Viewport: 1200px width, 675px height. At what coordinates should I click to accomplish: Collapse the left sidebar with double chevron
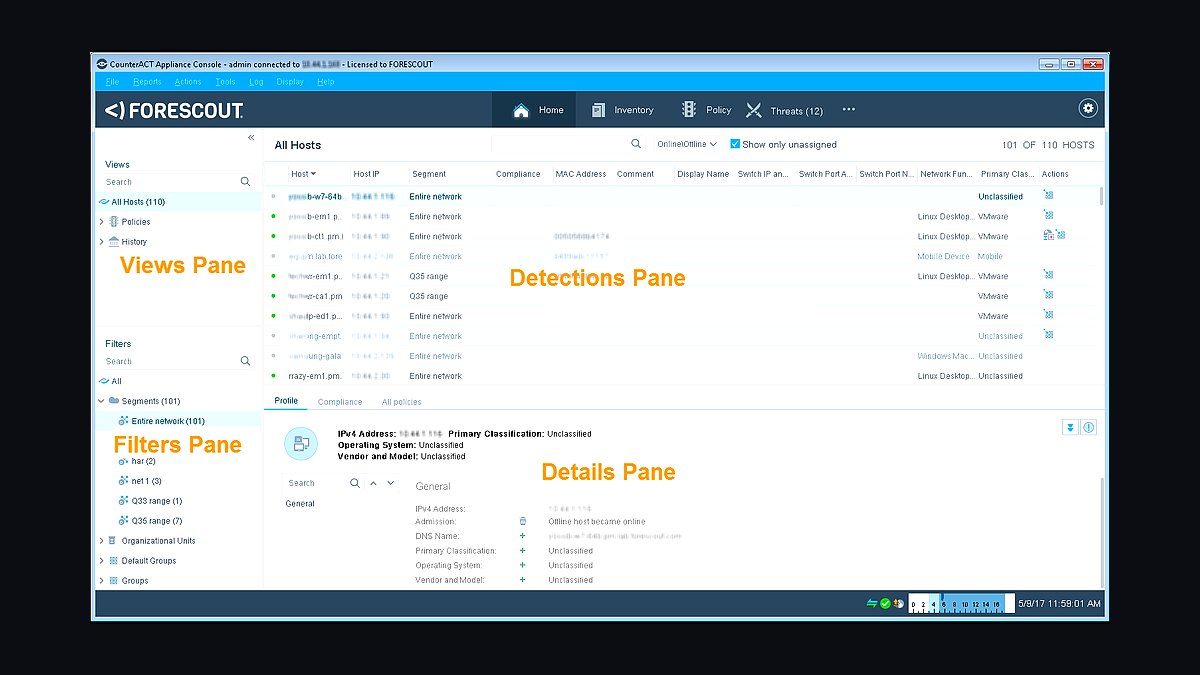251,138
